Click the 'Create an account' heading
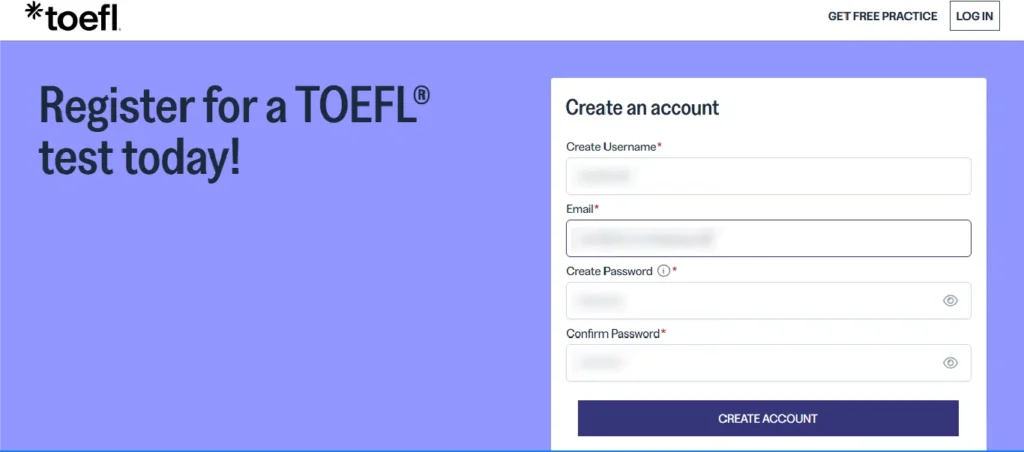The height and width of the screenshot is (452, 1024). 642,107
